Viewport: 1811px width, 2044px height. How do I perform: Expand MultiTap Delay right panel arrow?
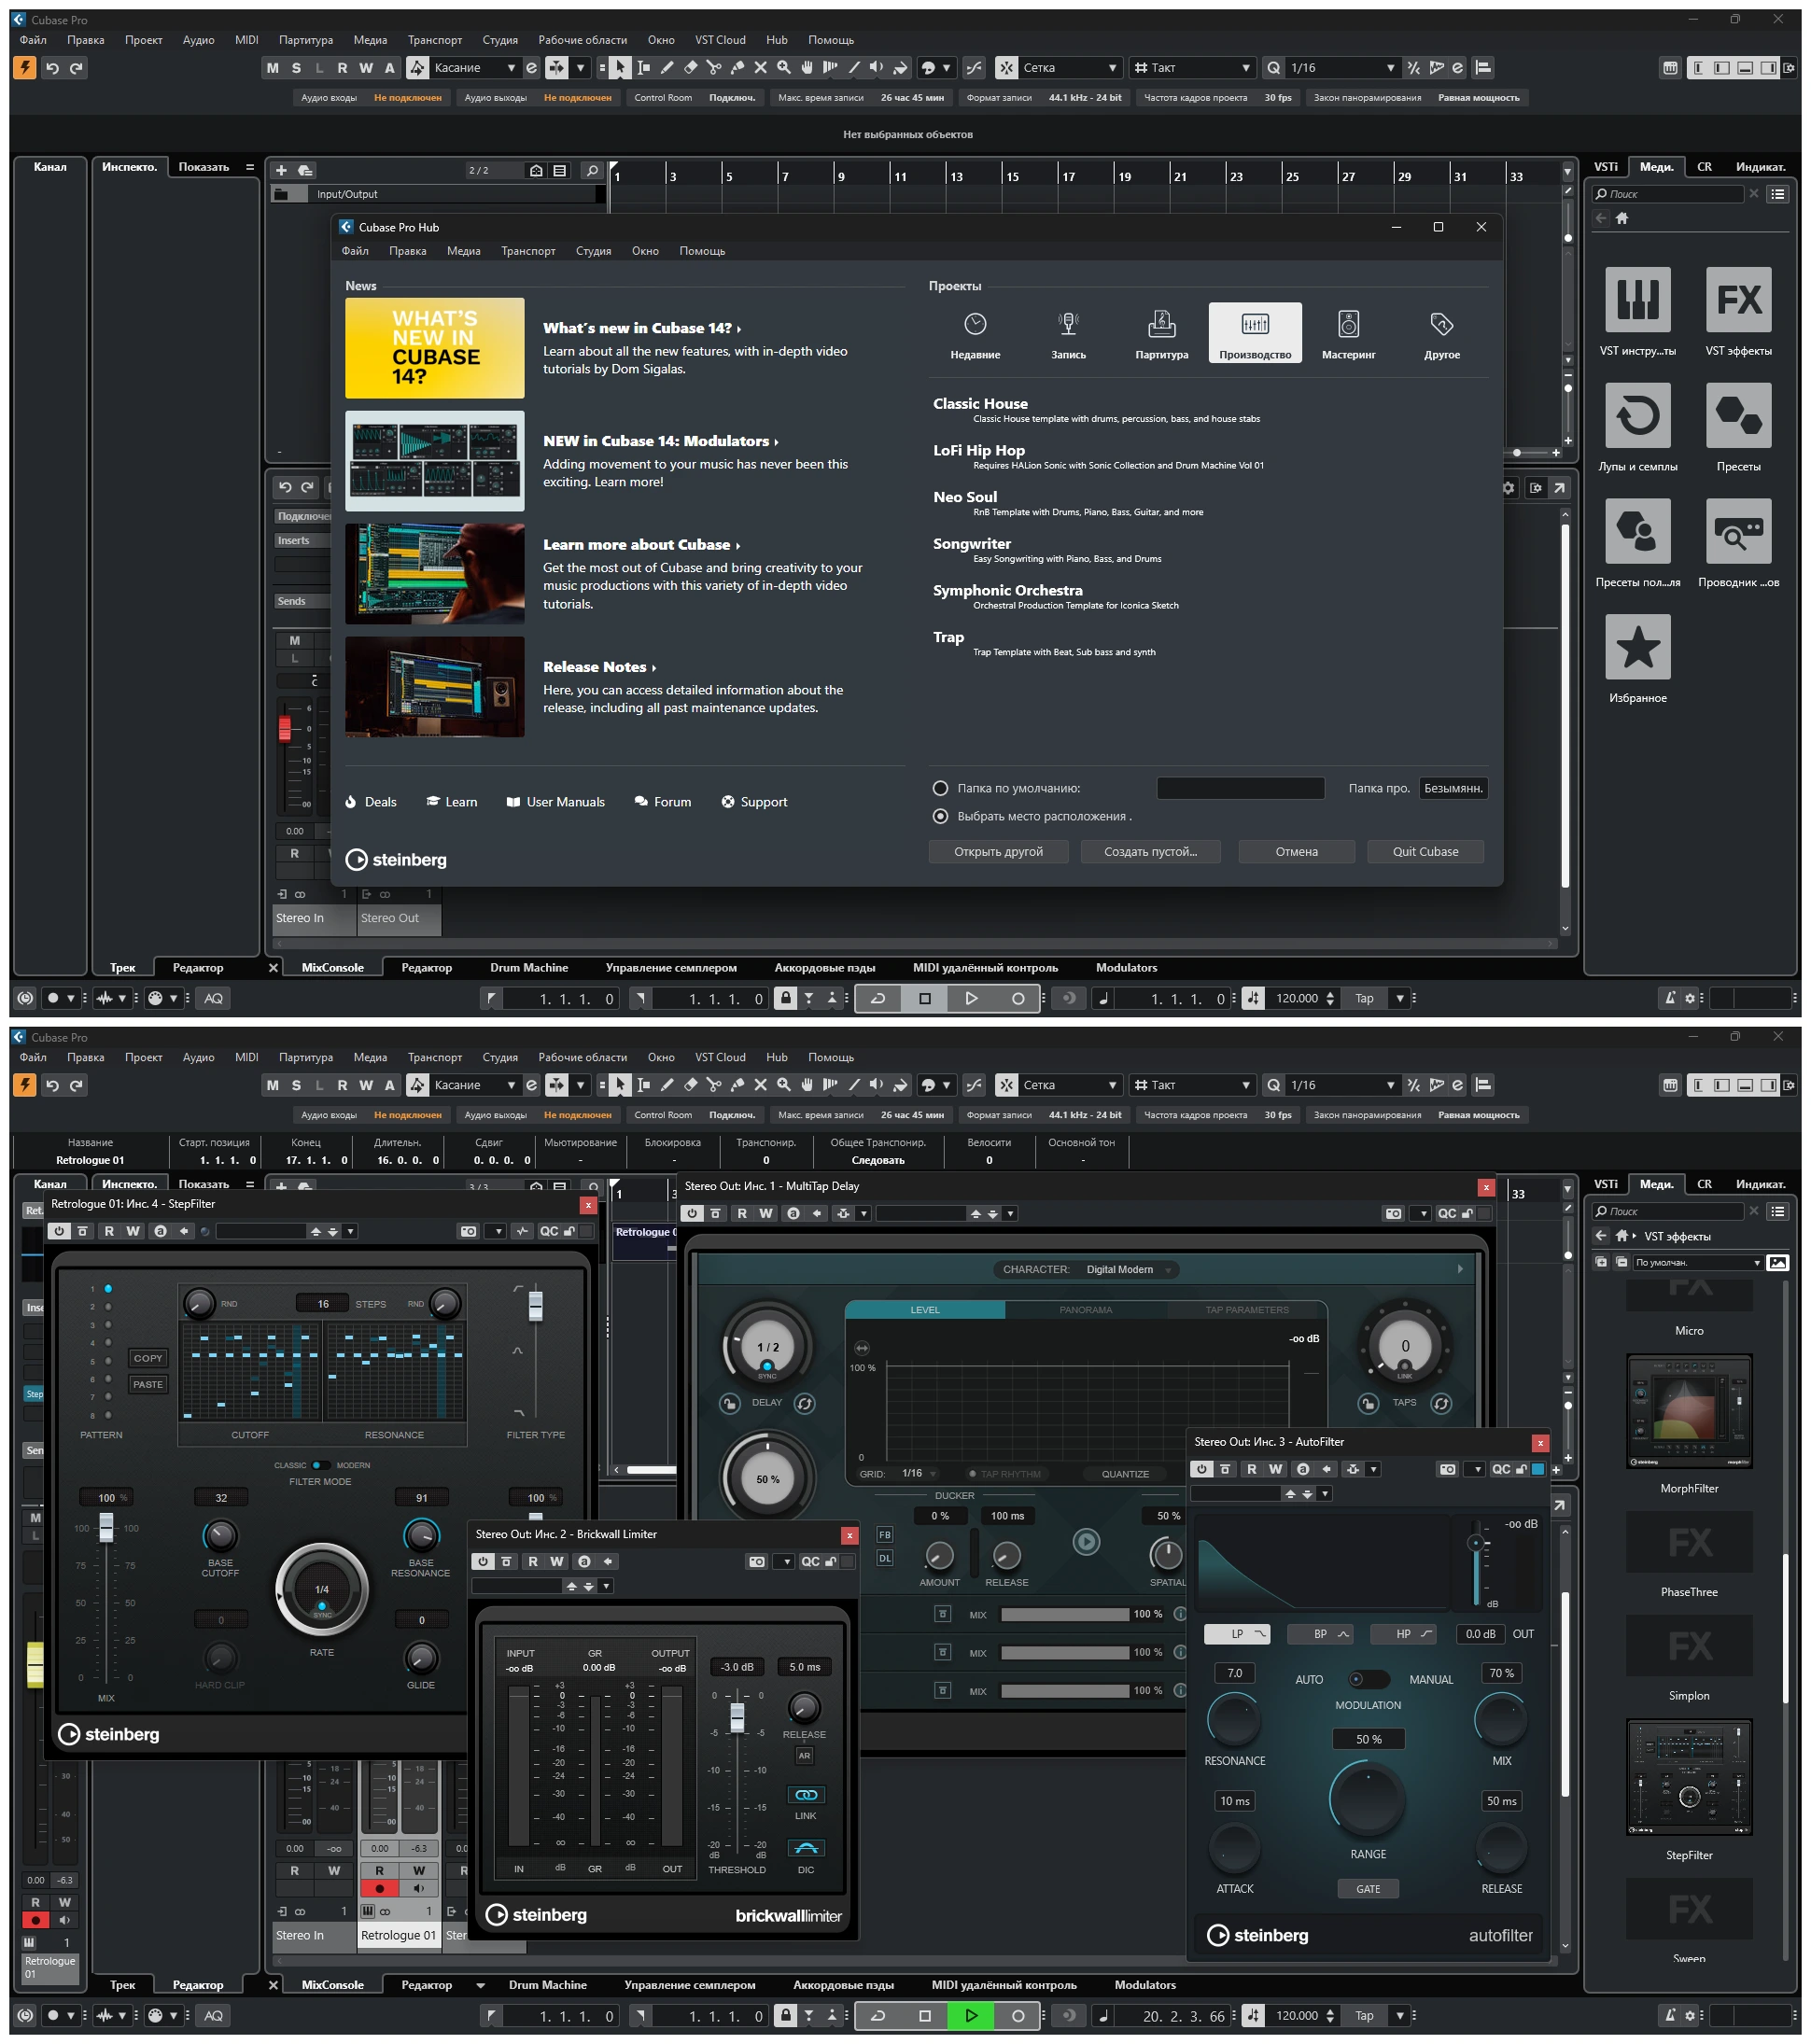pyautogui.click(x=1460, y=1270)
